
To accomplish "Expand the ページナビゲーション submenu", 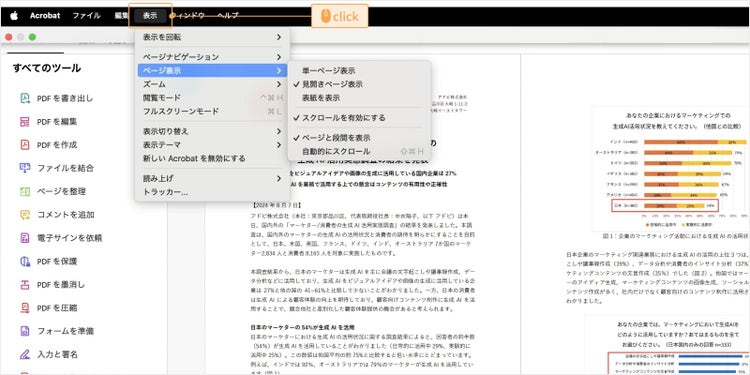I will [x=212, y=57].
